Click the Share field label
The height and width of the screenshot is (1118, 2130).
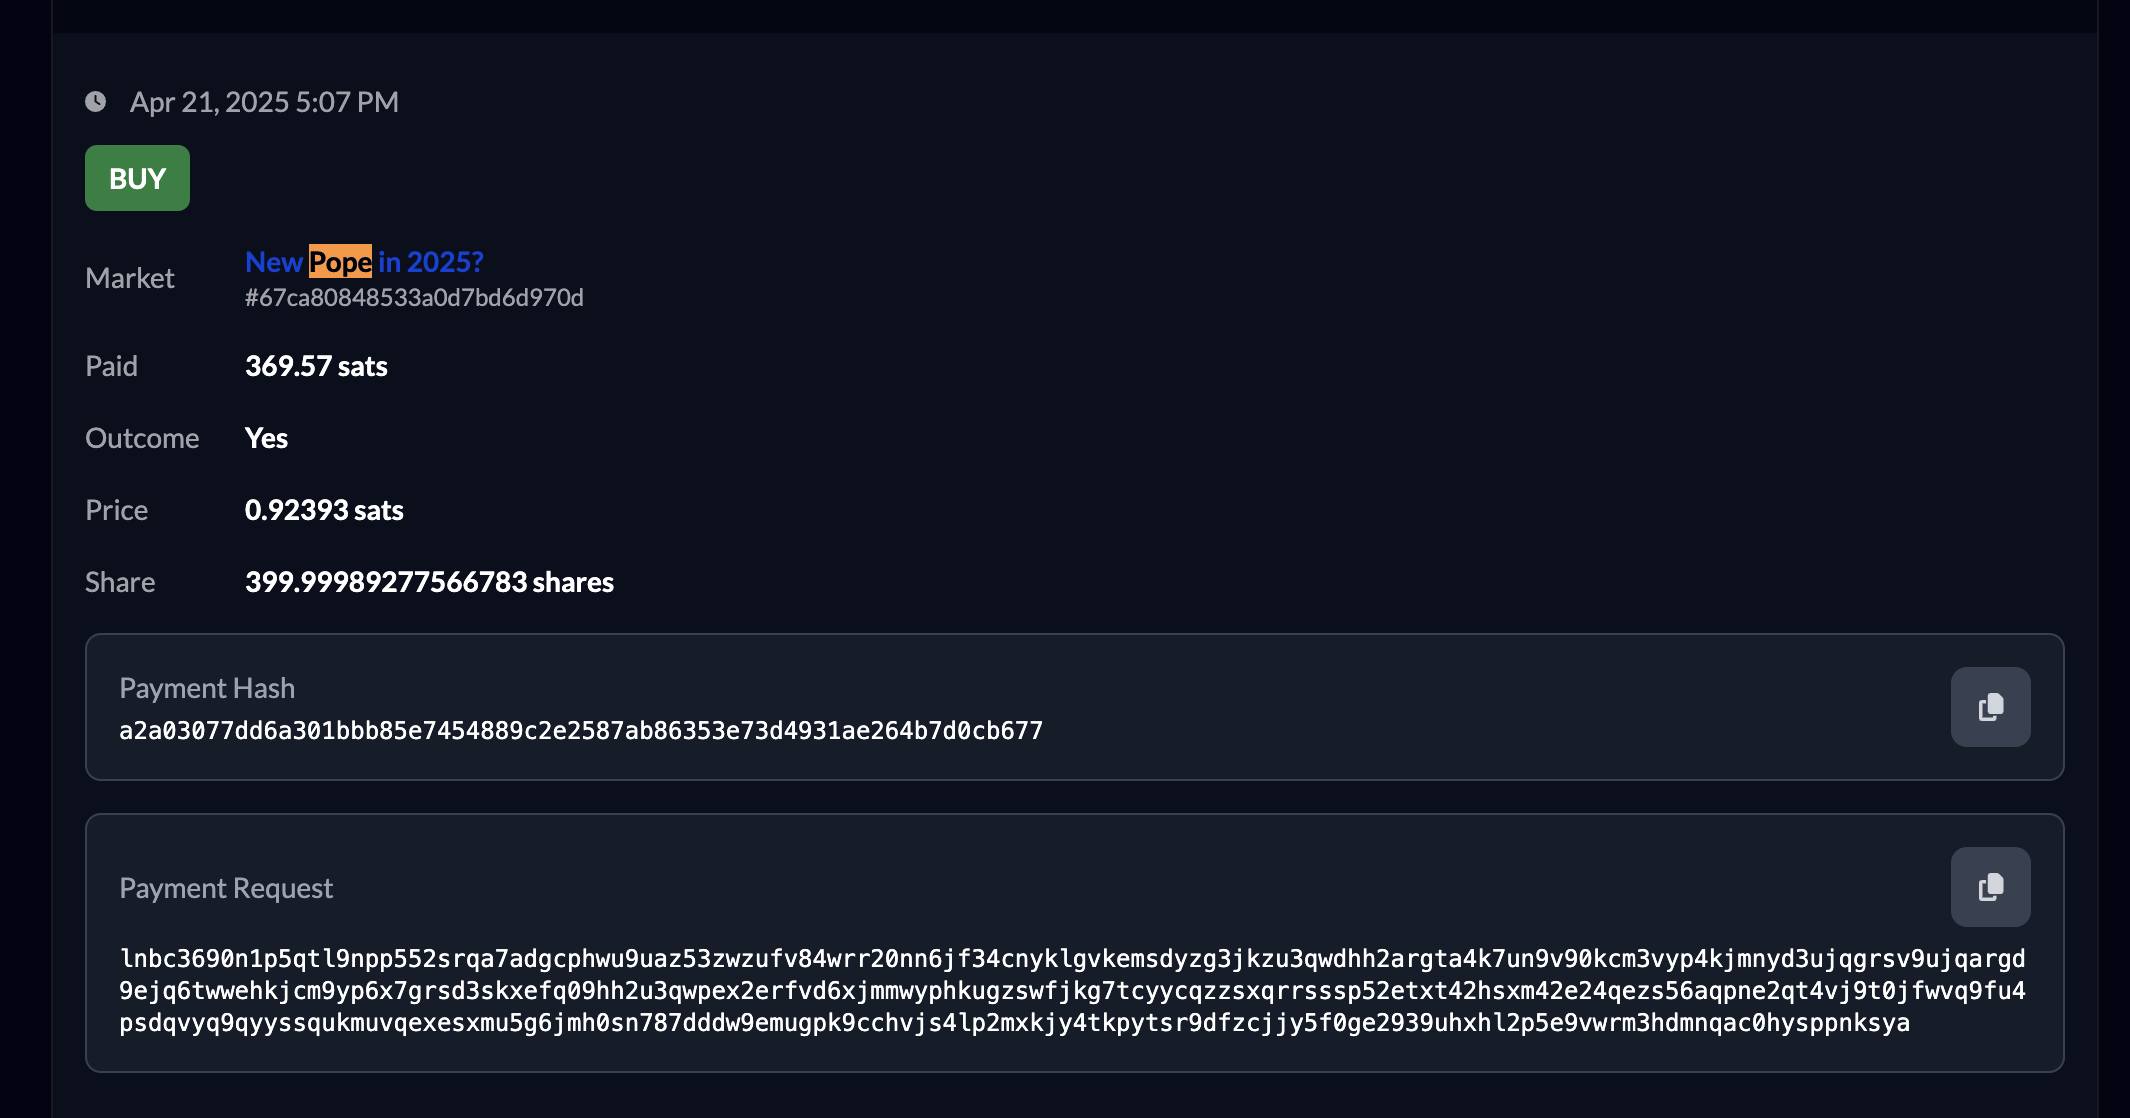tap(120, 582)
